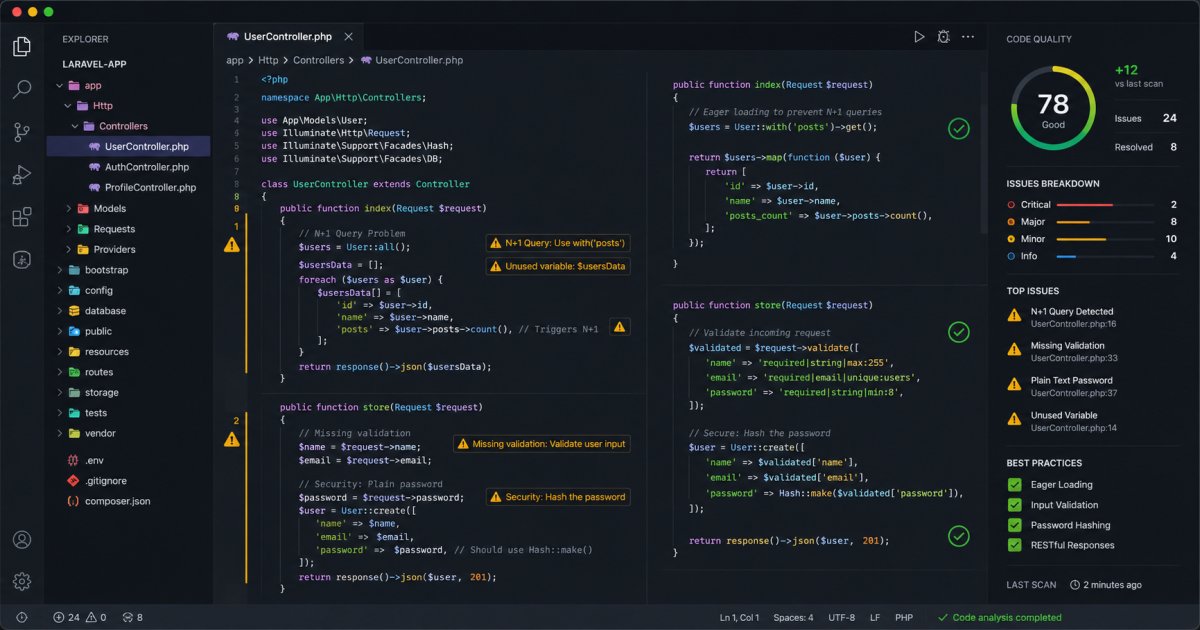Viewport: 1200px width, 630px height.
Task: Click the PHP language mode in status bar
Action: point(904,618)
